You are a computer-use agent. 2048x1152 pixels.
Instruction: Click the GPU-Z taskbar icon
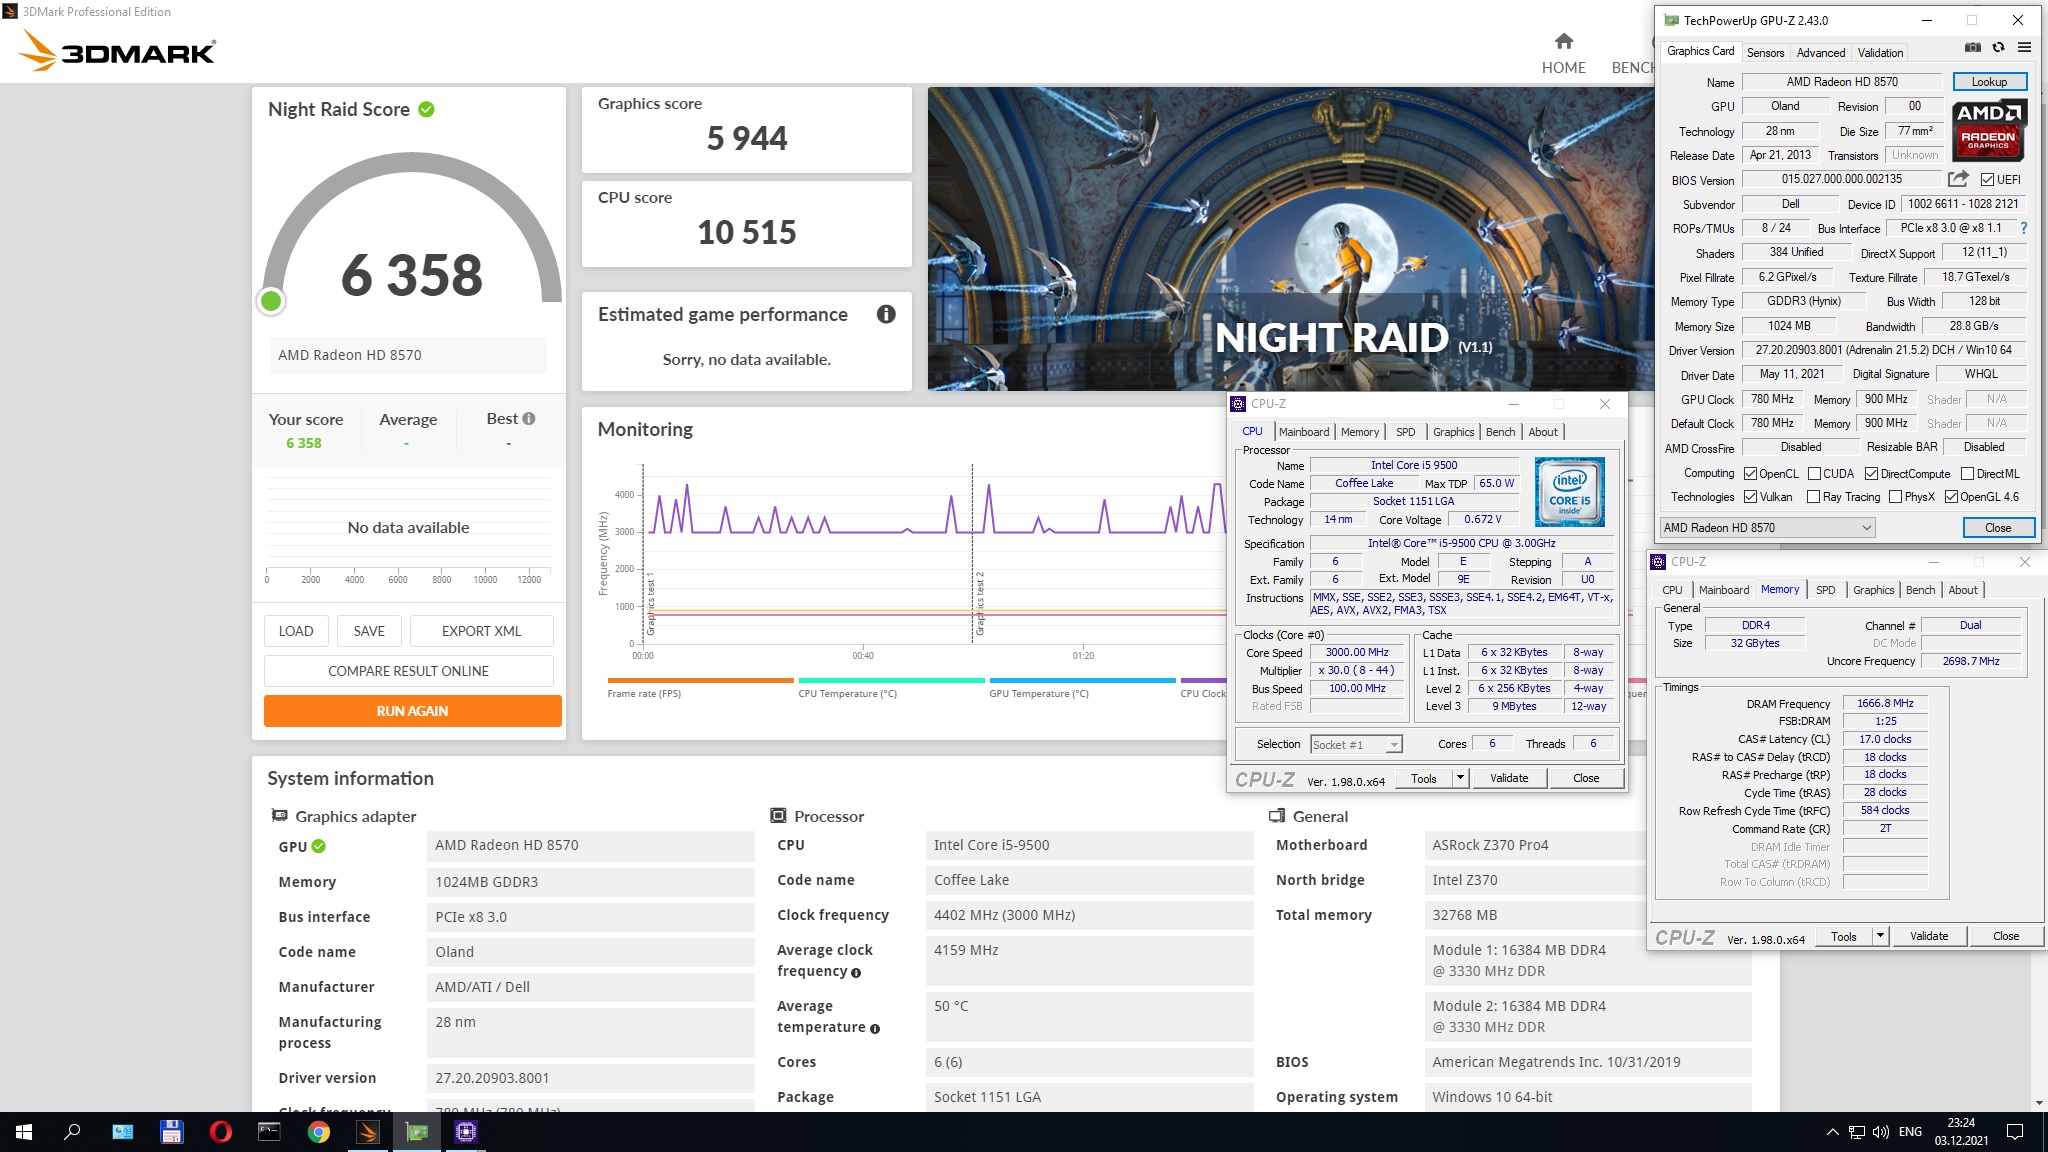[417, 1132]
